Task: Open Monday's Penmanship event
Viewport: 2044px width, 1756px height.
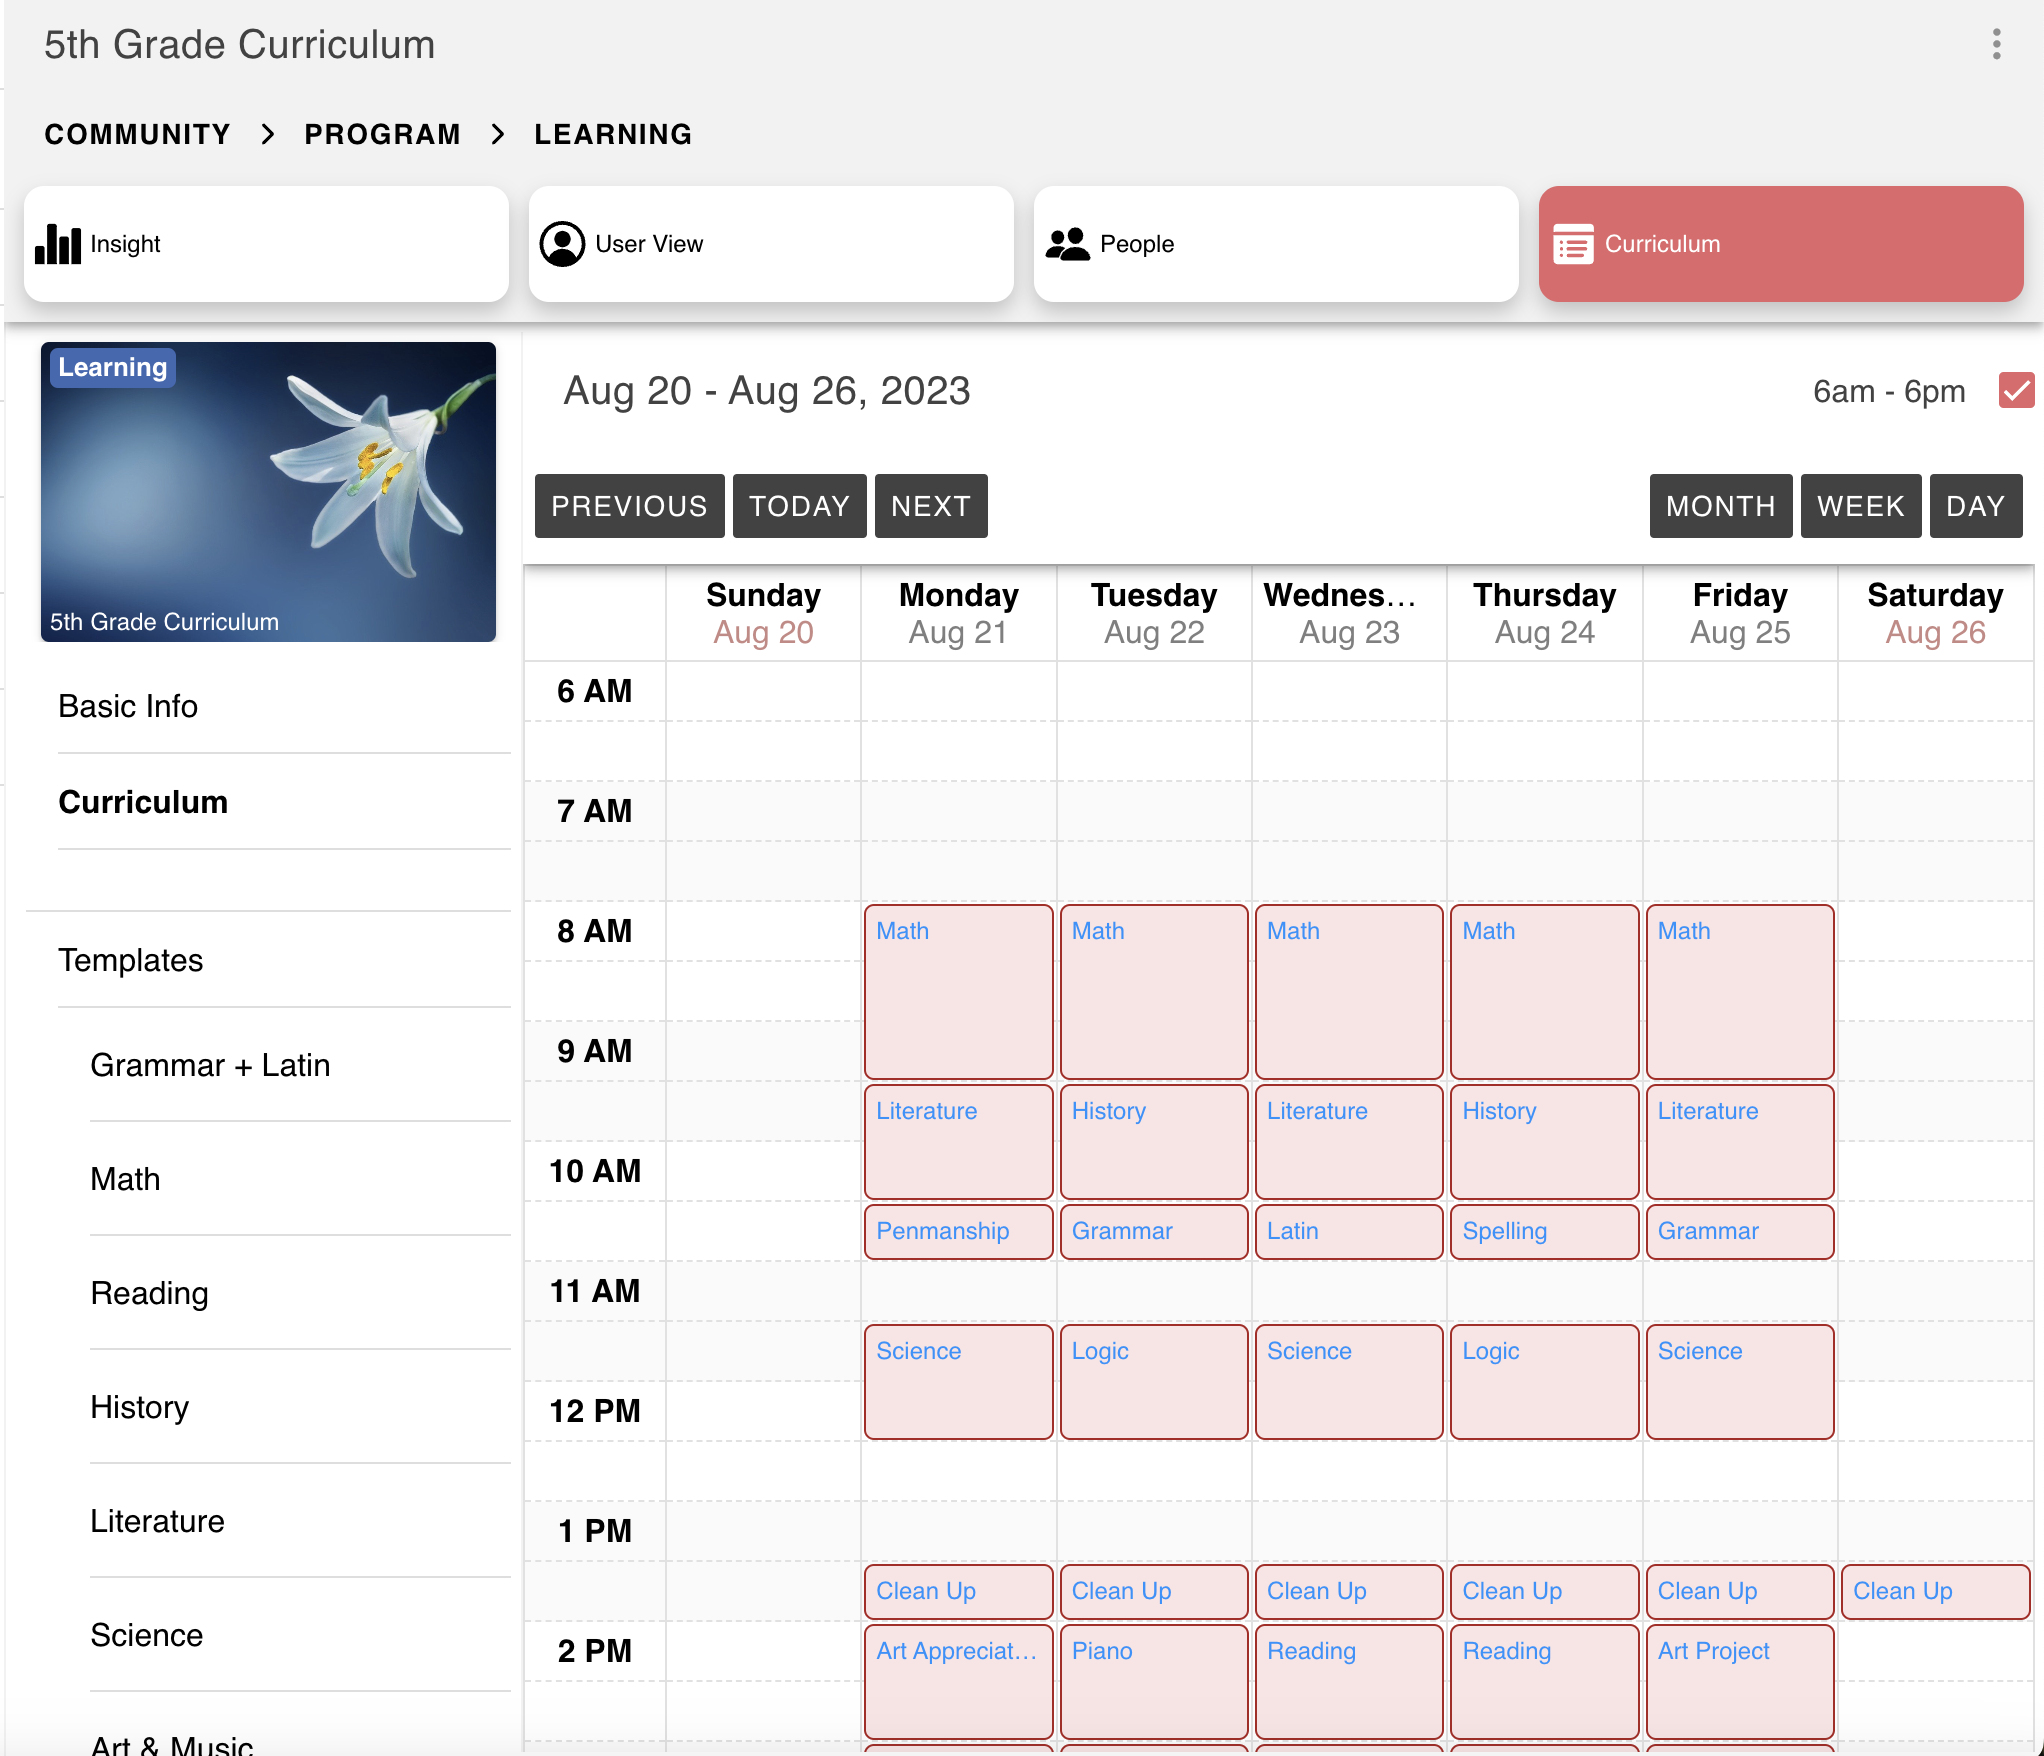Action: click(x=957, y=1231)
